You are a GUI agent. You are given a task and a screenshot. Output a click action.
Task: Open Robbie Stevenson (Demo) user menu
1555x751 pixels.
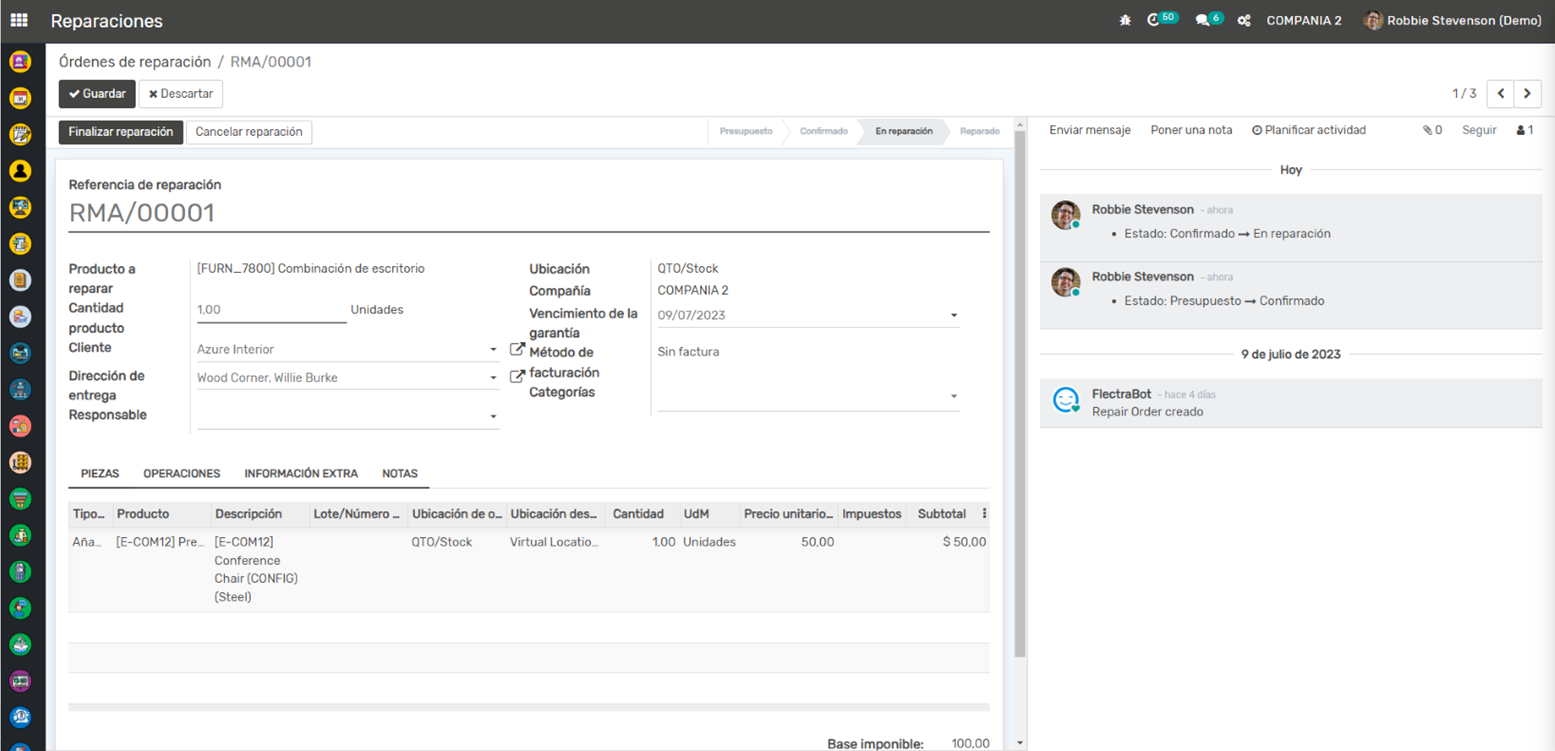coord(1453,20)
